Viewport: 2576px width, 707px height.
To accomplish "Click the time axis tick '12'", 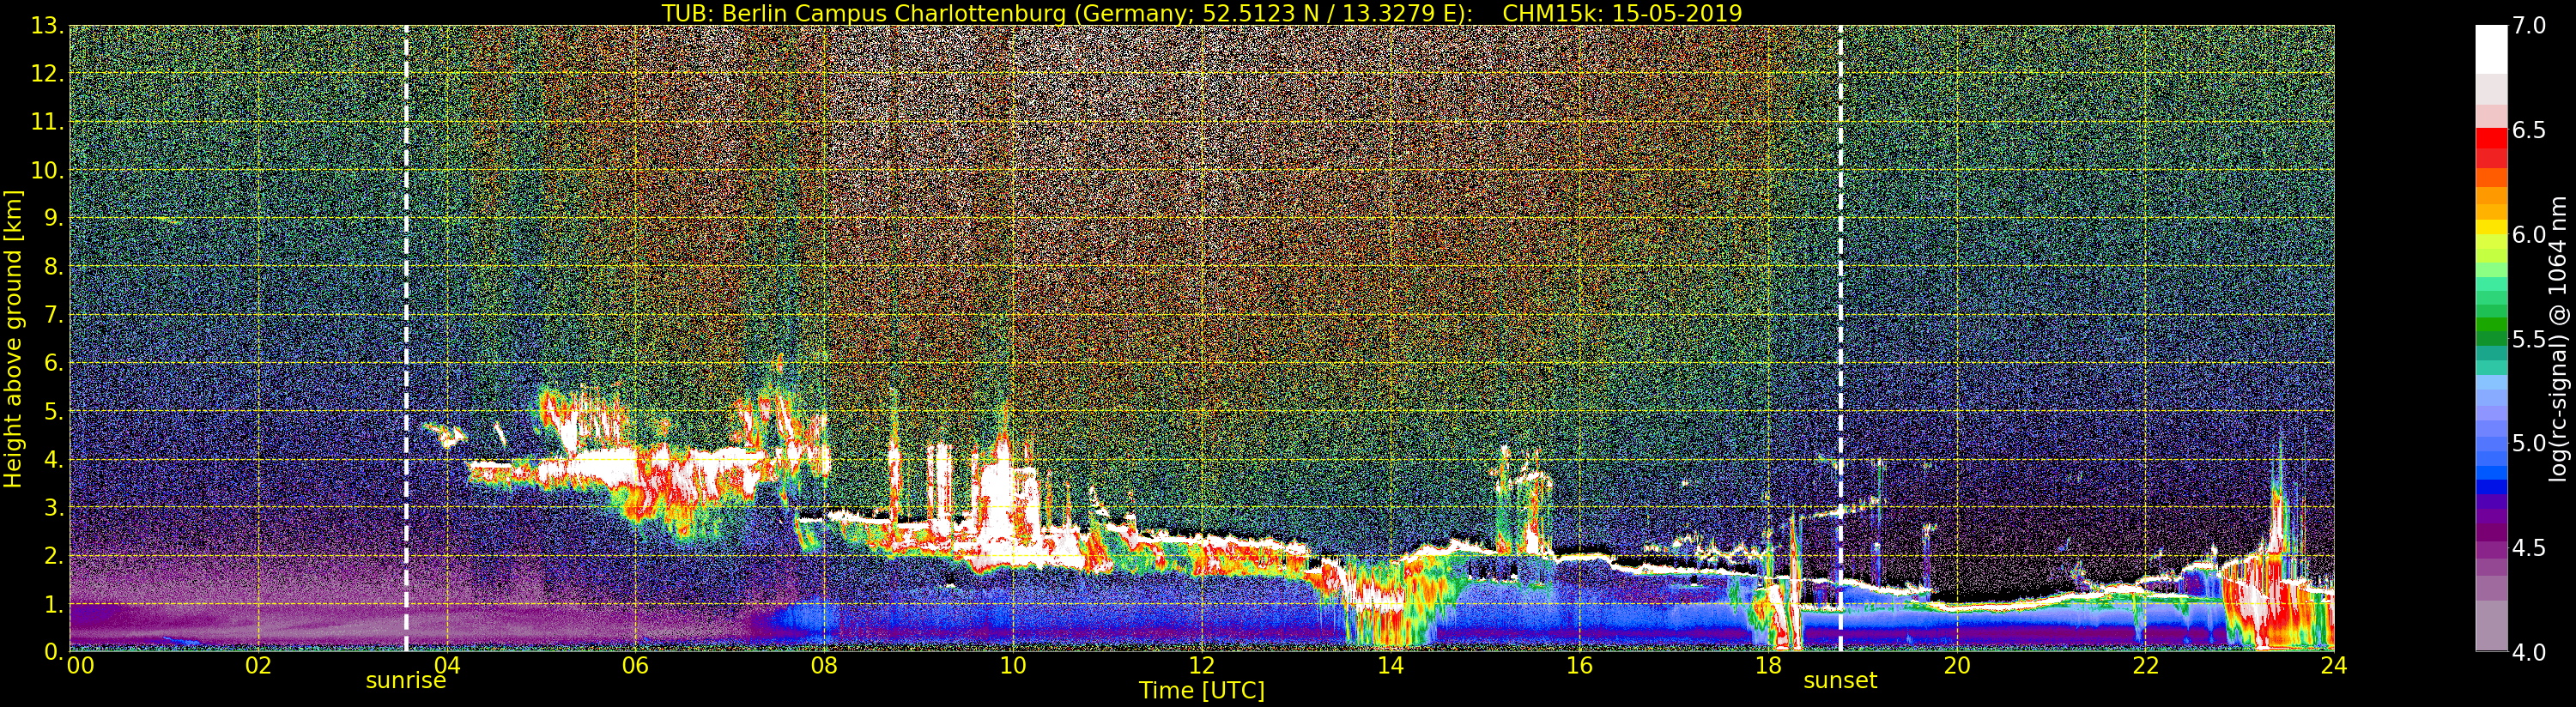I will click(1202, 665).
